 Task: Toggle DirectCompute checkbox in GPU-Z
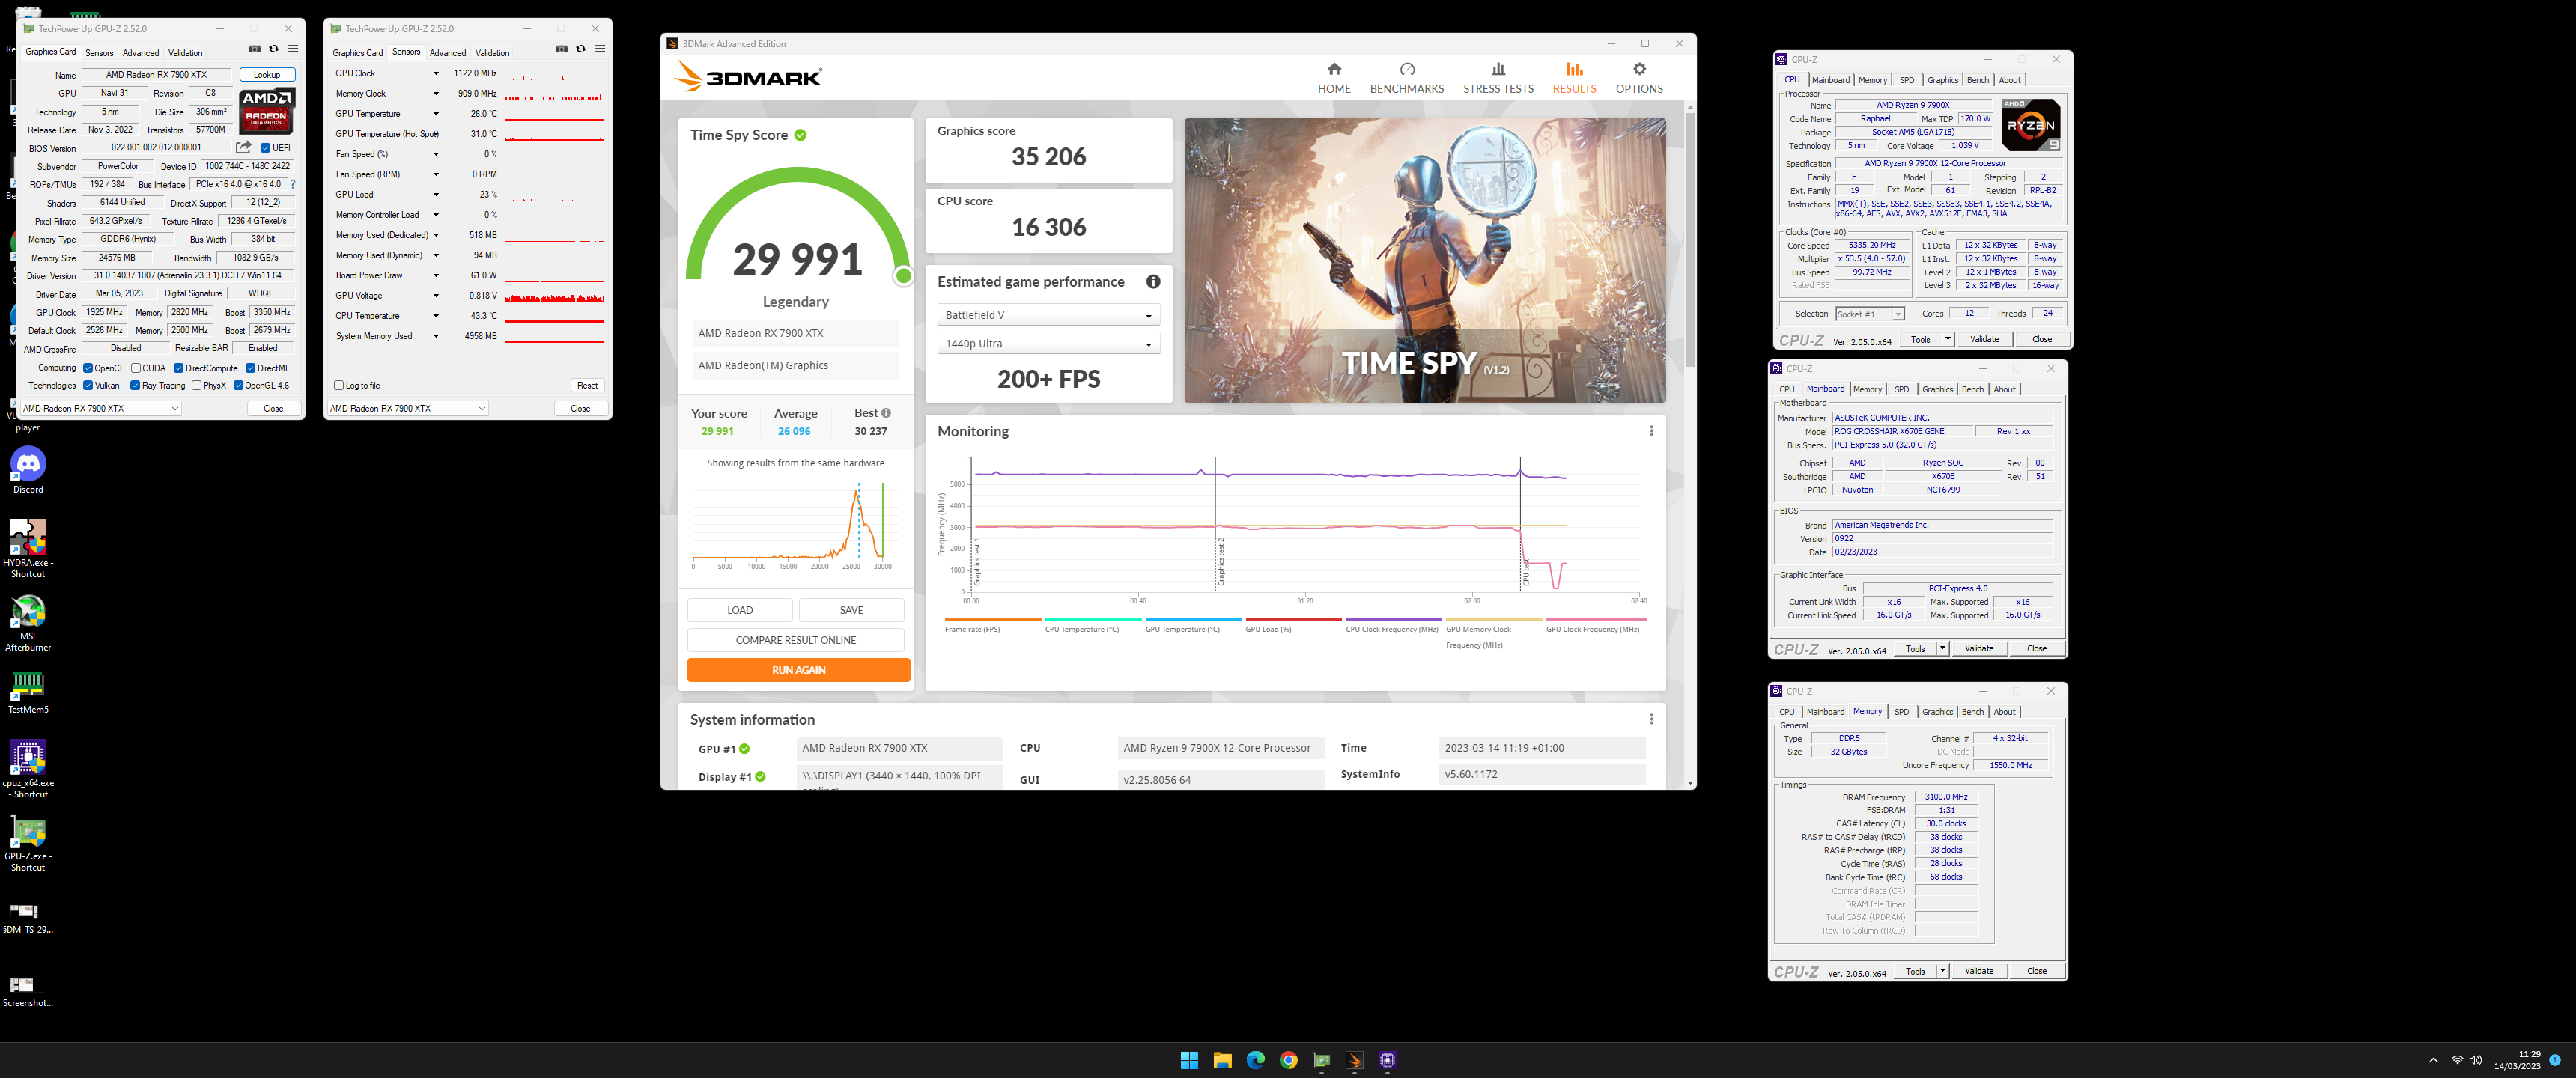[x=178, y=368]
